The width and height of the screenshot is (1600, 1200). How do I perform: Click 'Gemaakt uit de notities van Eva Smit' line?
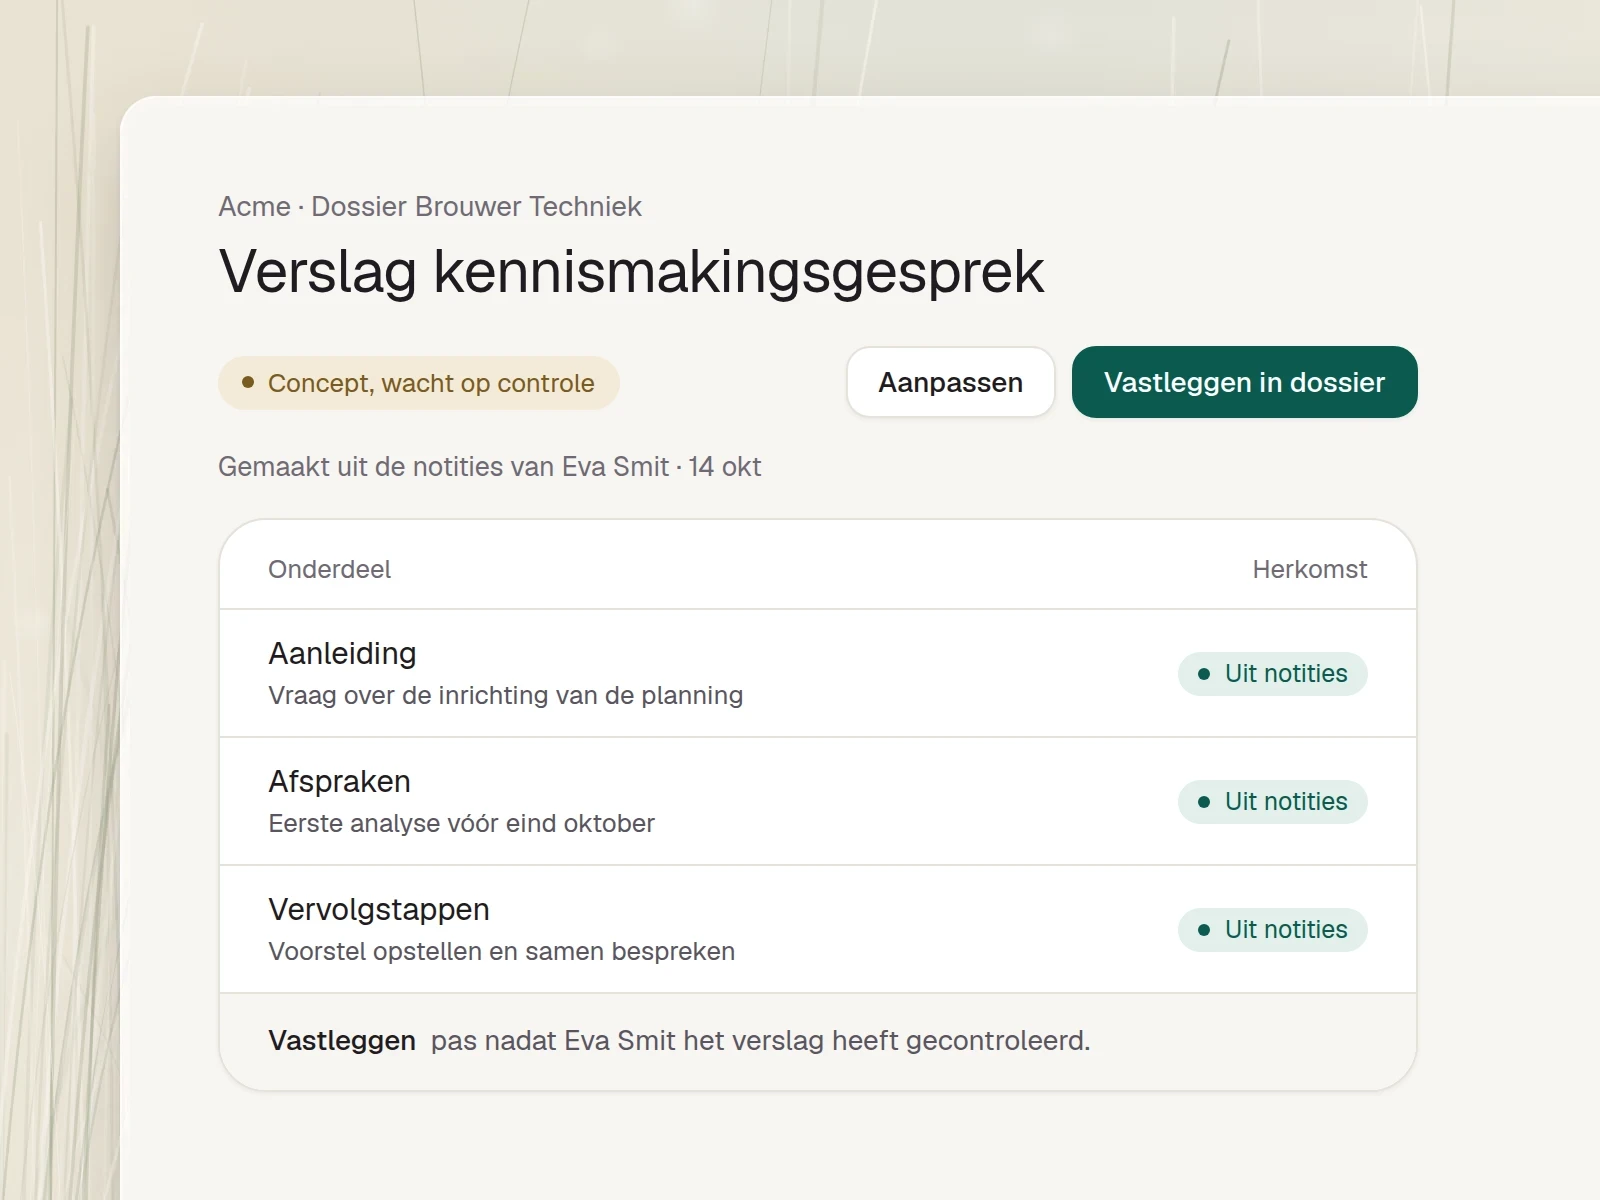(x=489, y=466)
